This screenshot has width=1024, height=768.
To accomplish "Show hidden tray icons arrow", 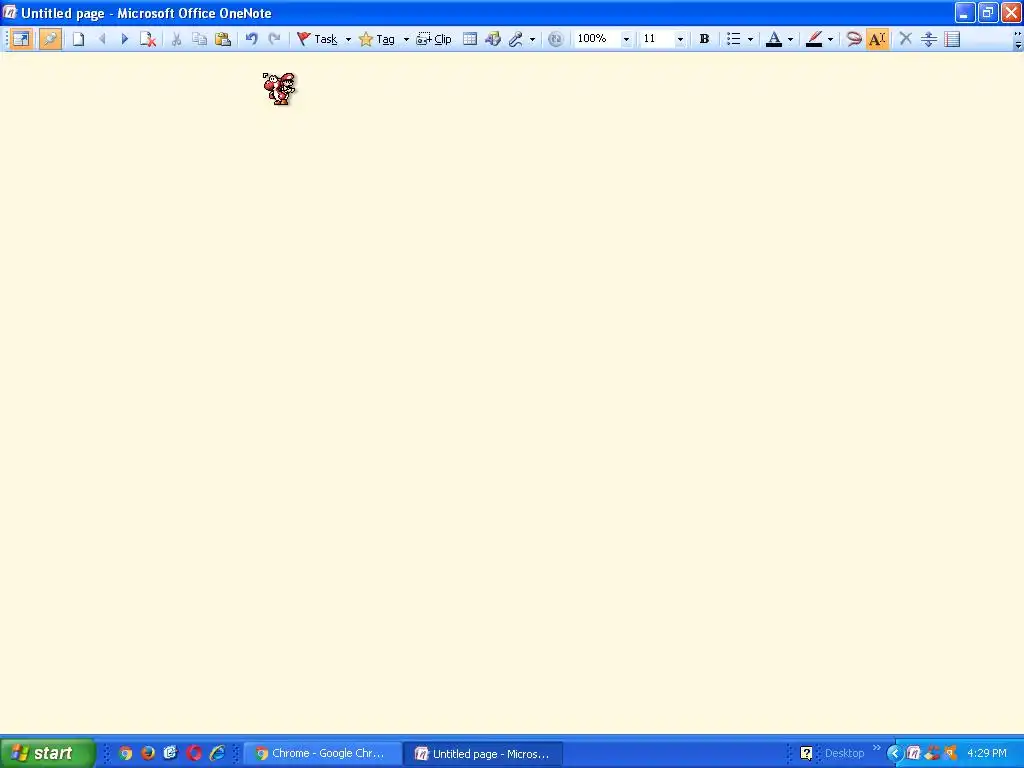I will (894, 754).
